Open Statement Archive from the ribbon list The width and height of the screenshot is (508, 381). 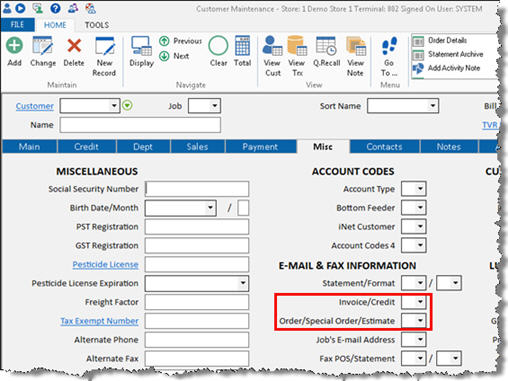click(x=448, y=54)
